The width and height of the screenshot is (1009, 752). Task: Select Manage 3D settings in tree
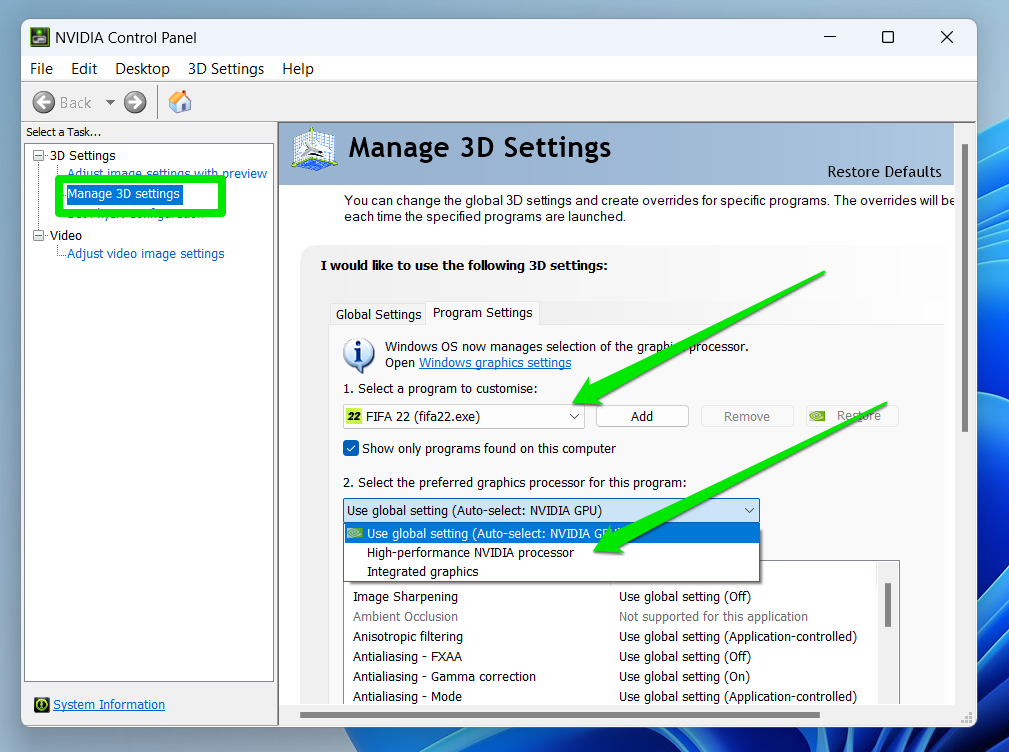pos(124,194)
